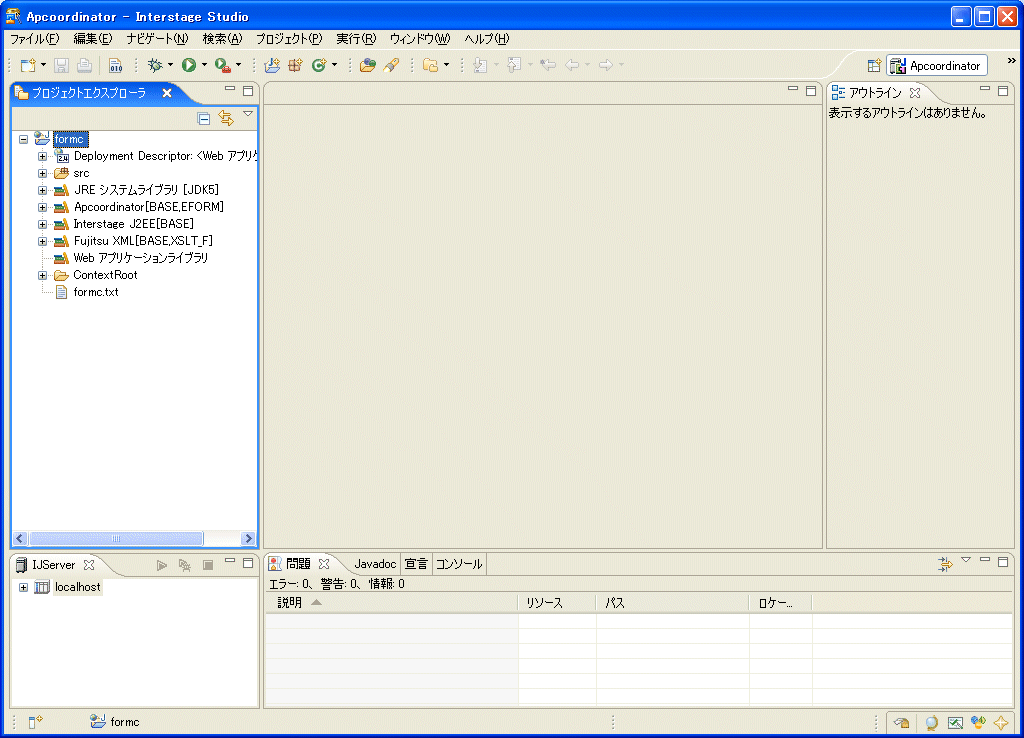Click the new Java class icon
This screenshot has height=738, width=1024.
click(319, 65)
